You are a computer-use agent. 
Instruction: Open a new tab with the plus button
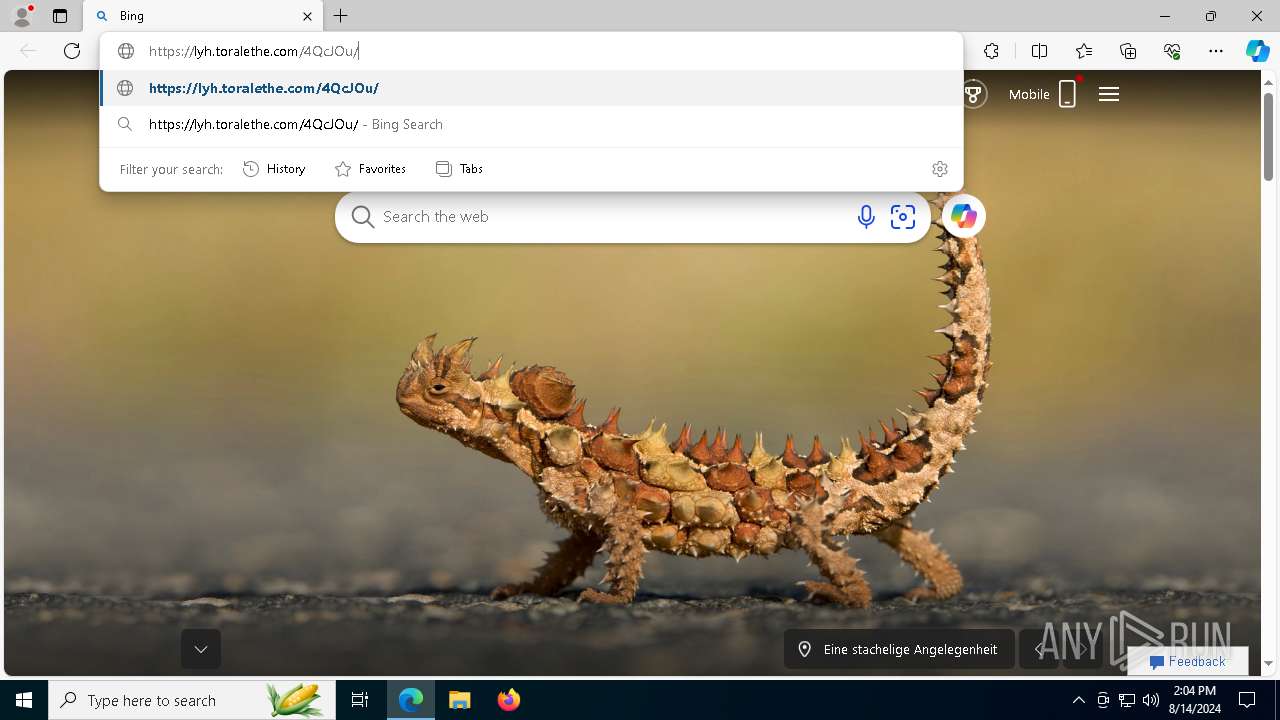click(x=341, y=16)
